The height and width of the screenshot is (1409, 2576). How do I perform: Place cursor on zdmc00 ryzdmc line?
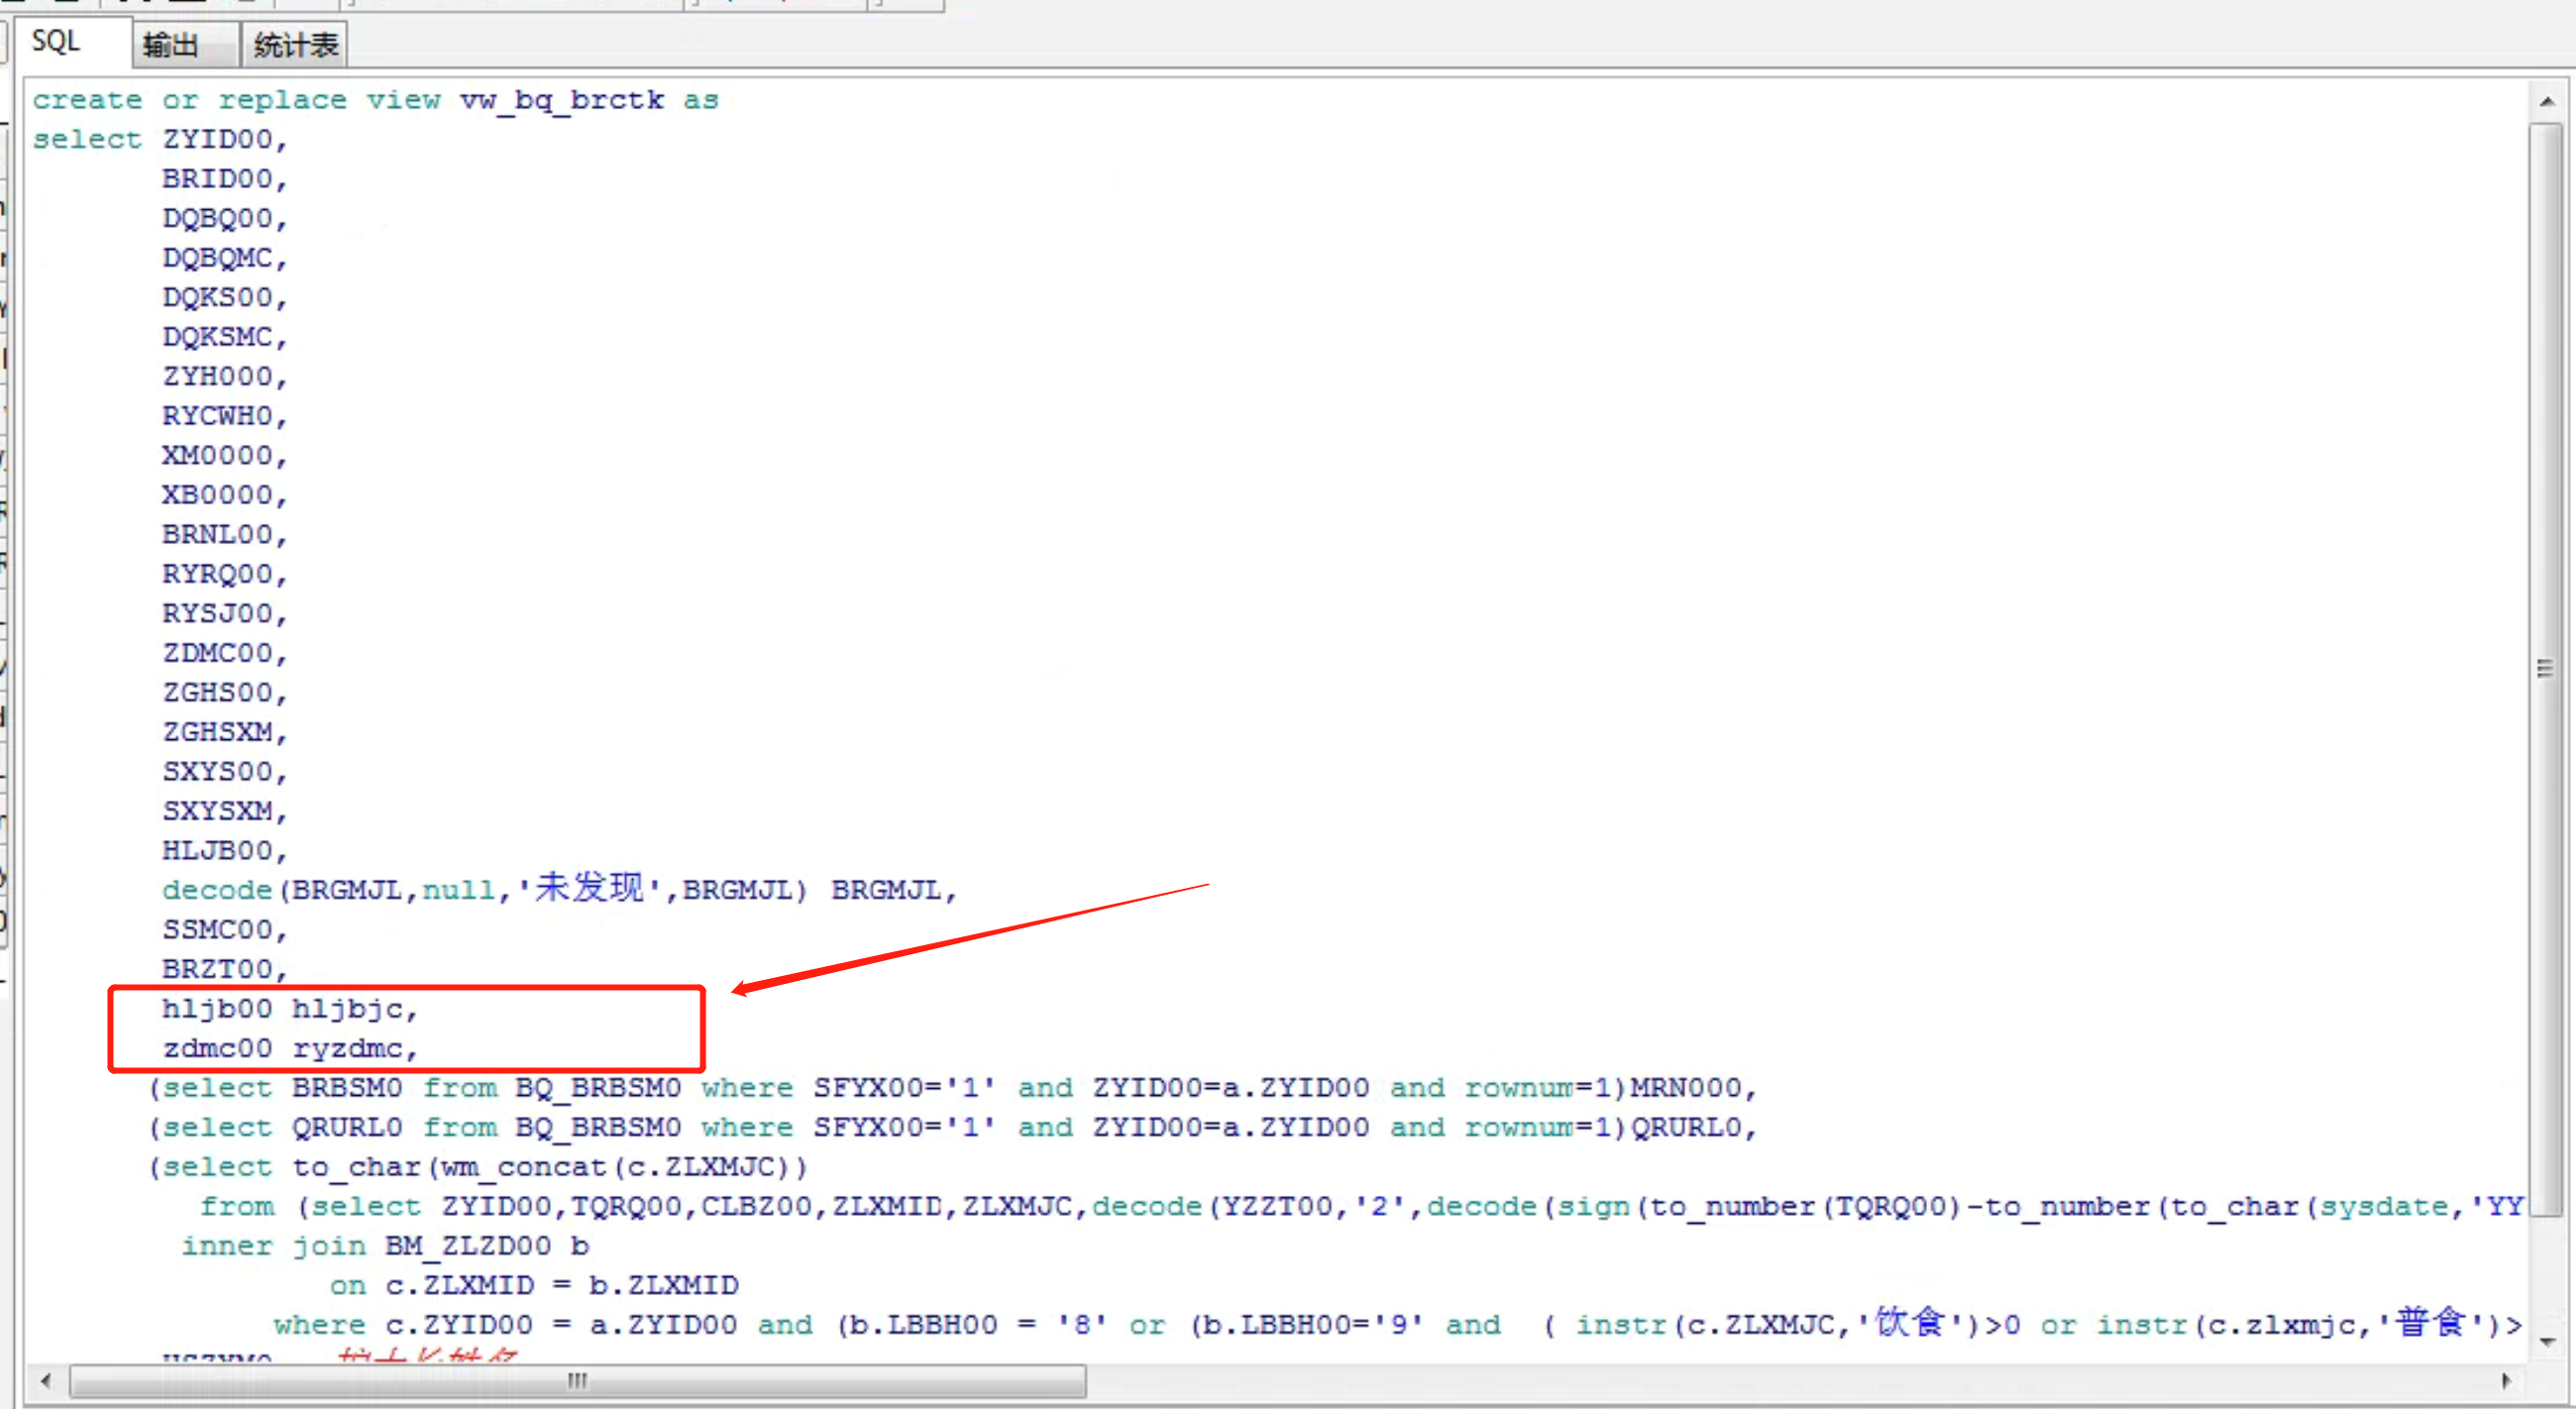click(288, 1049)
